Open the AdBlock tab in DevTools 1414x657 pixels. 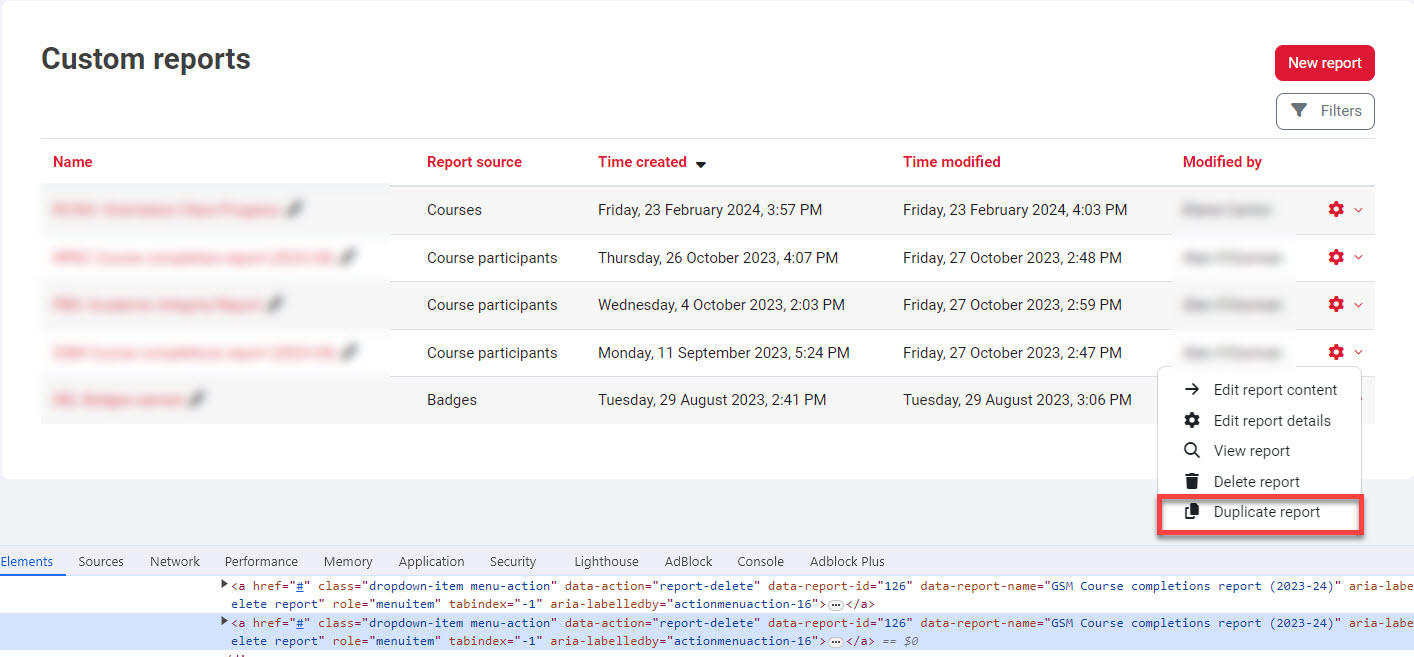(688, 561)
